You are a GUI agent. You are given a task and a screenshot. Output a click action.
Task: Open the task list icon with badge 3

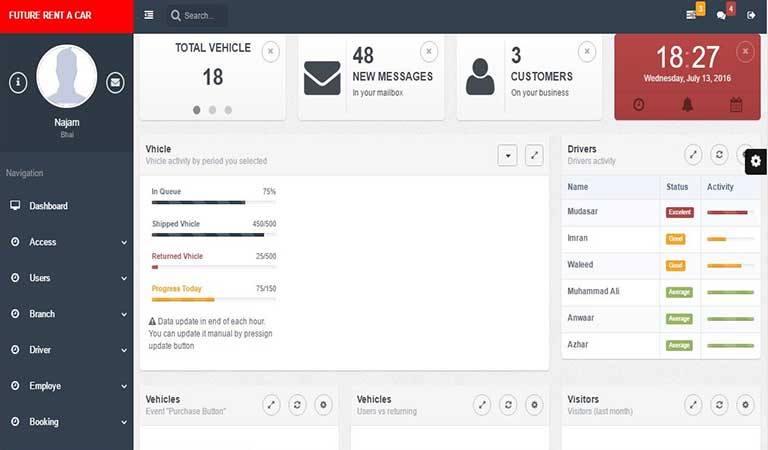691,14
